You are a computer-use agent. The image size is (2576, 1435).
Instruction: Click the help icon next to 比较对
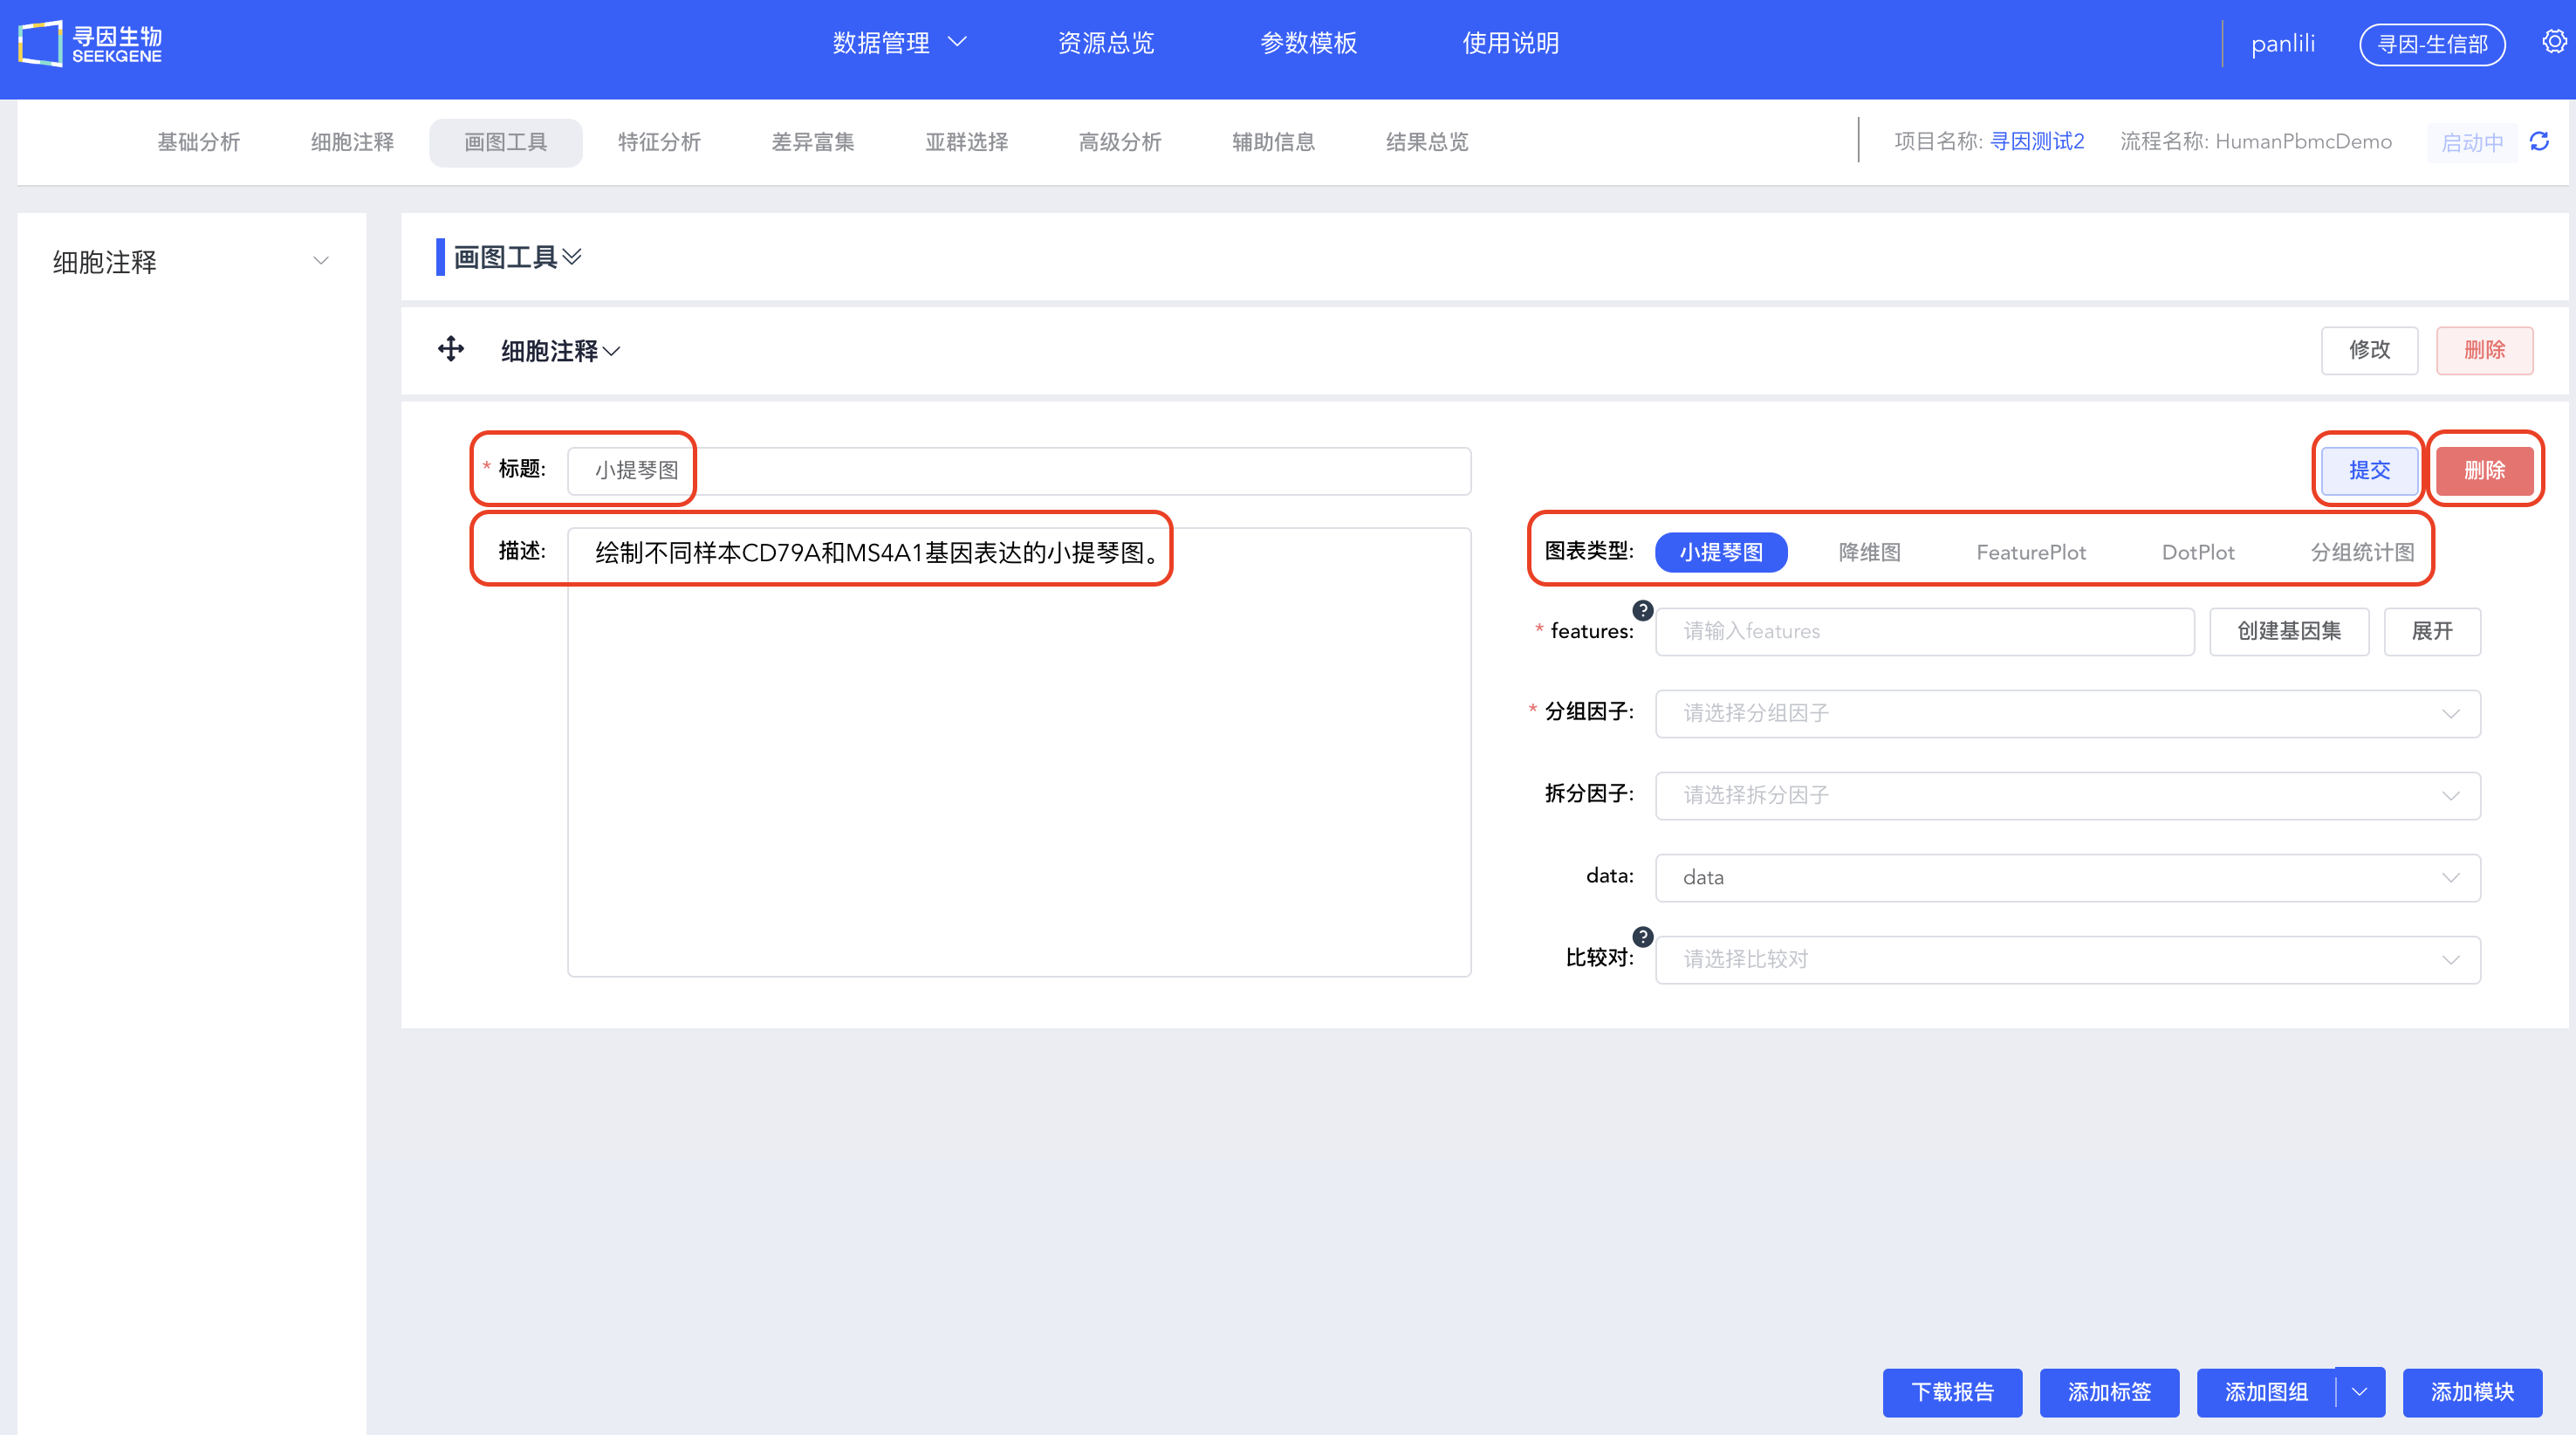tap(1642, 937)
